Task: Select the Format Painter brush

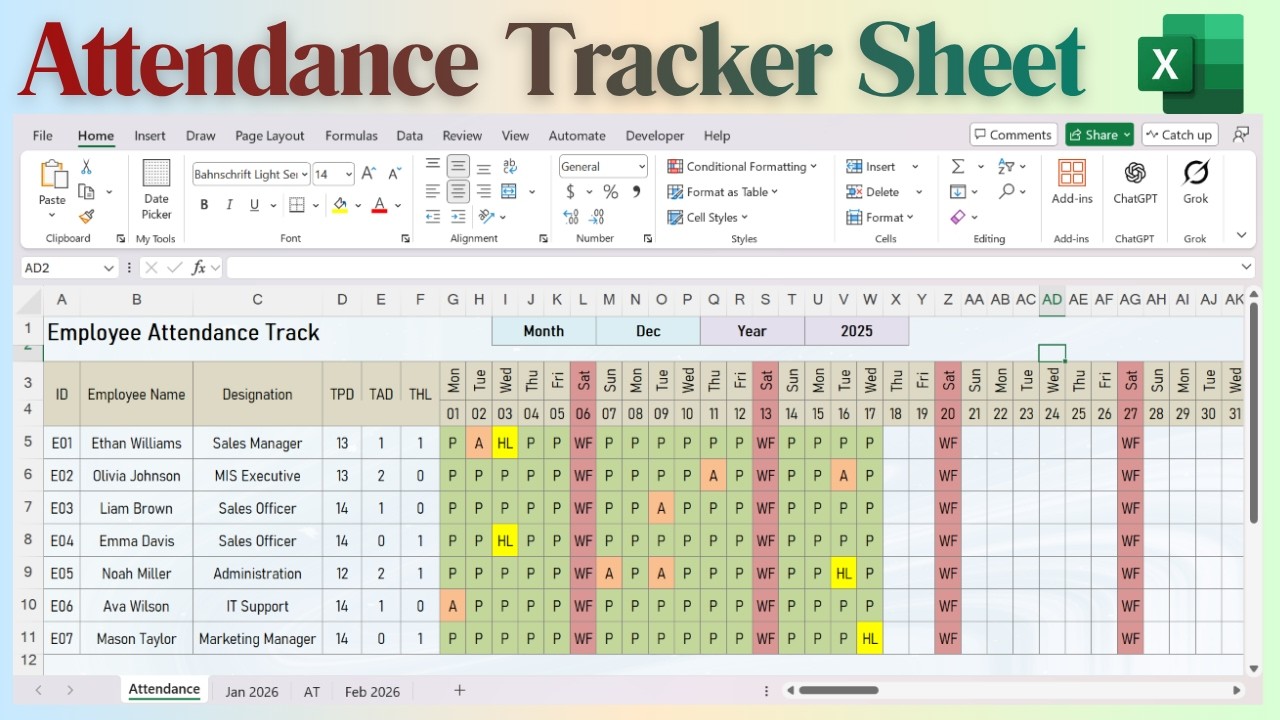Action: tap(86, 215)
